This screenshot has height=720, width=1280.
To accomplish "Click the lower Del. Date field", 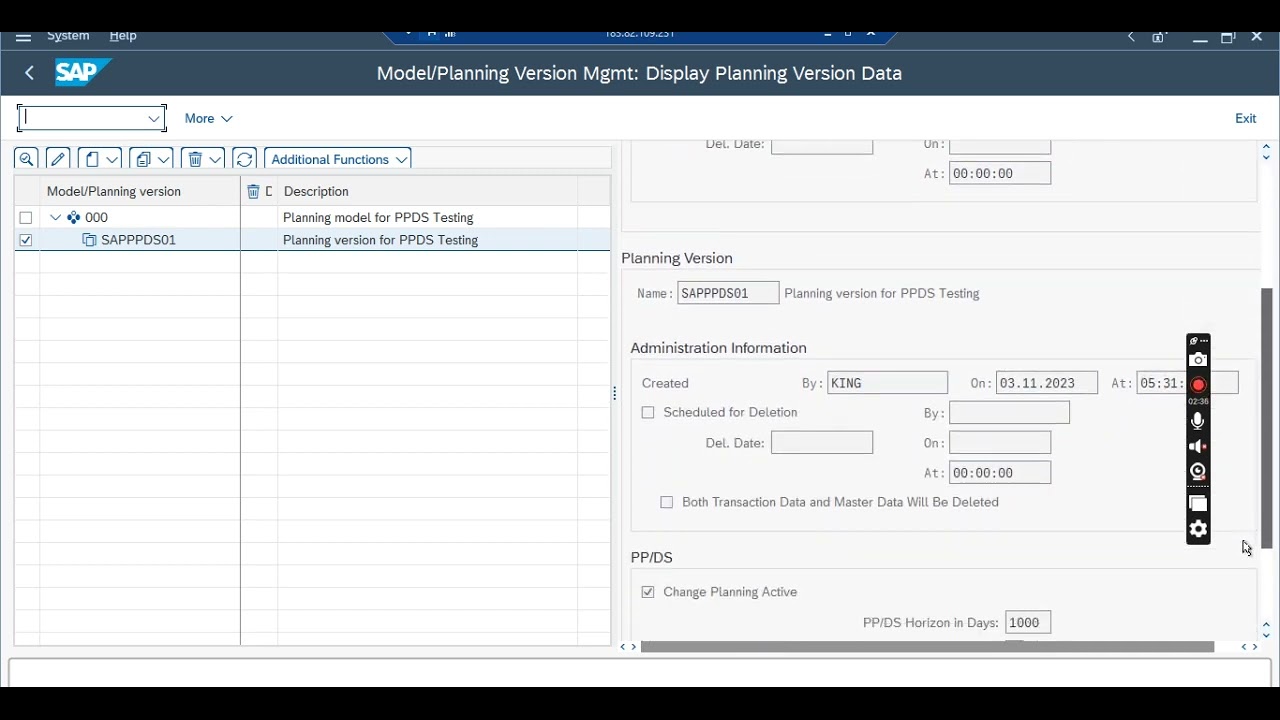I will (x=822, y=442).
